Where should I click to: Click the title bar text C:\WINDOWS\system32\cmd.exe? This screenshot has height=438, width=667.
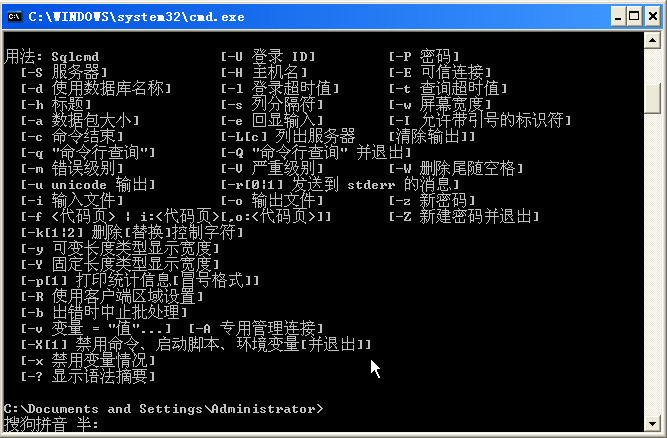(x=136, y=17)
